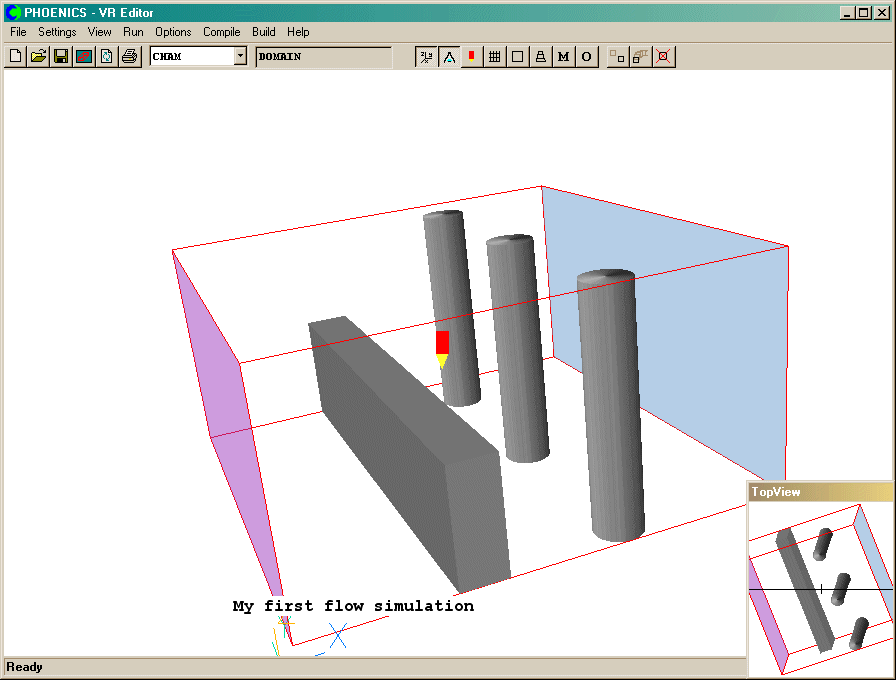Open a file with the folder icon
Screen dimensions: 896x680
pos(38,57)
